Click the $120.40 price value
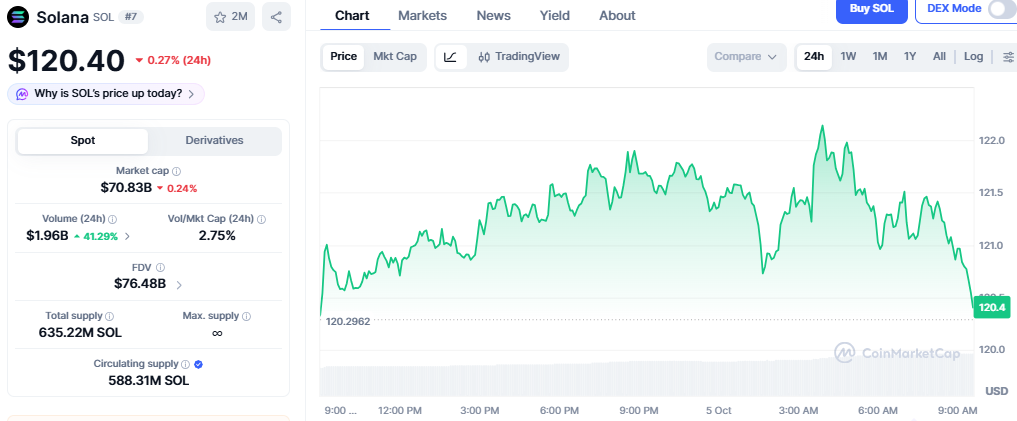 tap(66, 61)
